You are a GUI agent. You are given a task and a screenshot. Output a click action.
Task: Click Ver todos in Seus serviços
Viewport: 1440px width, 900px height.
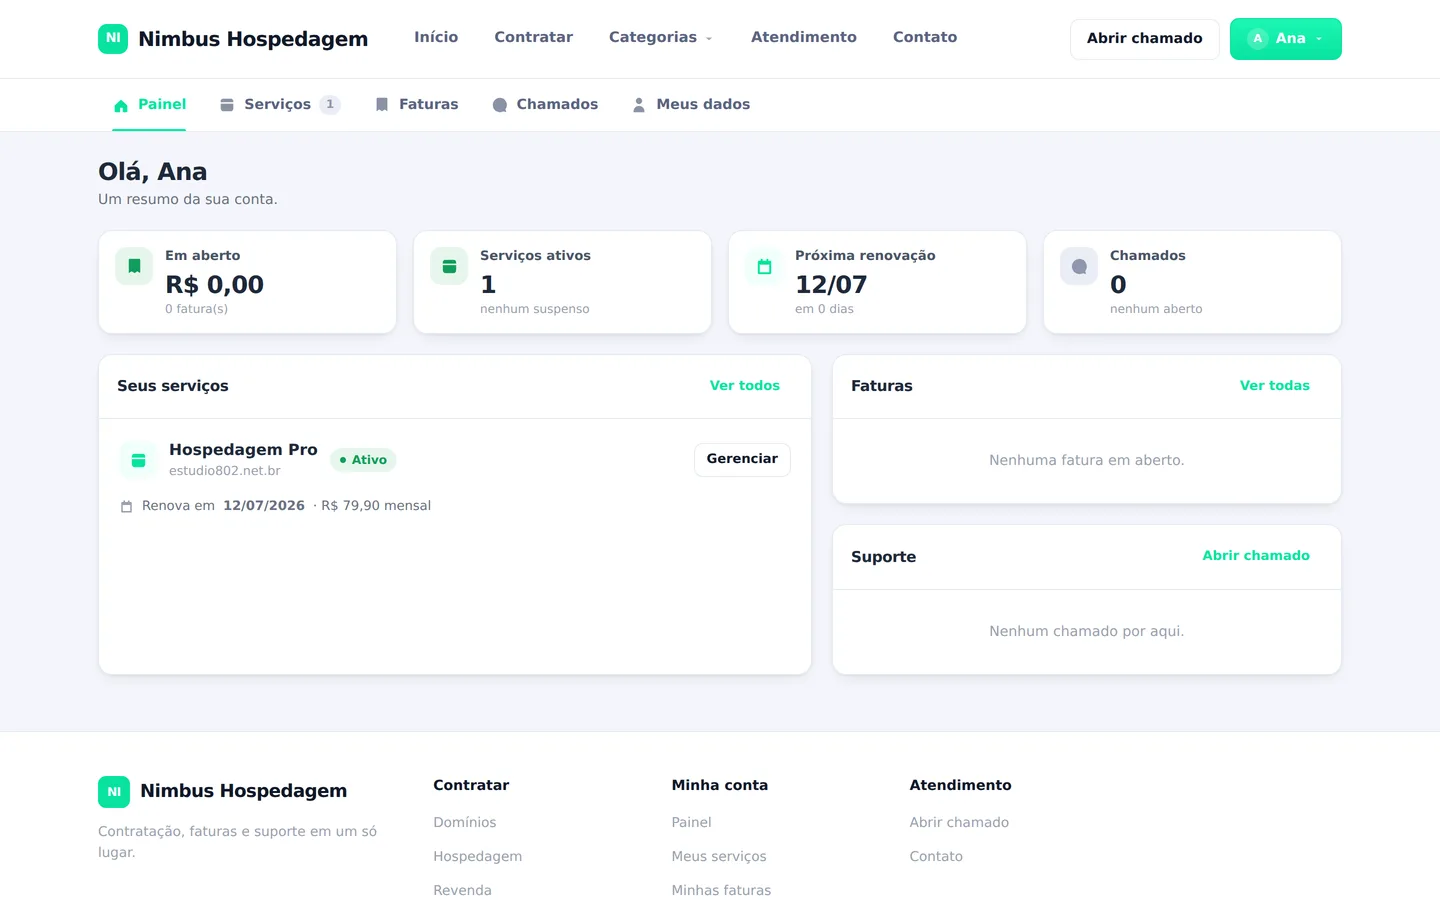(x=745, y=386)
